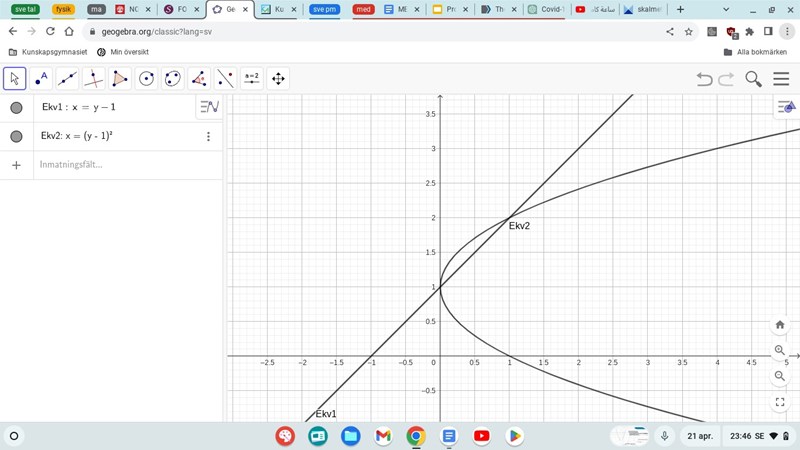Toggle the algebra style bar button

209,107
